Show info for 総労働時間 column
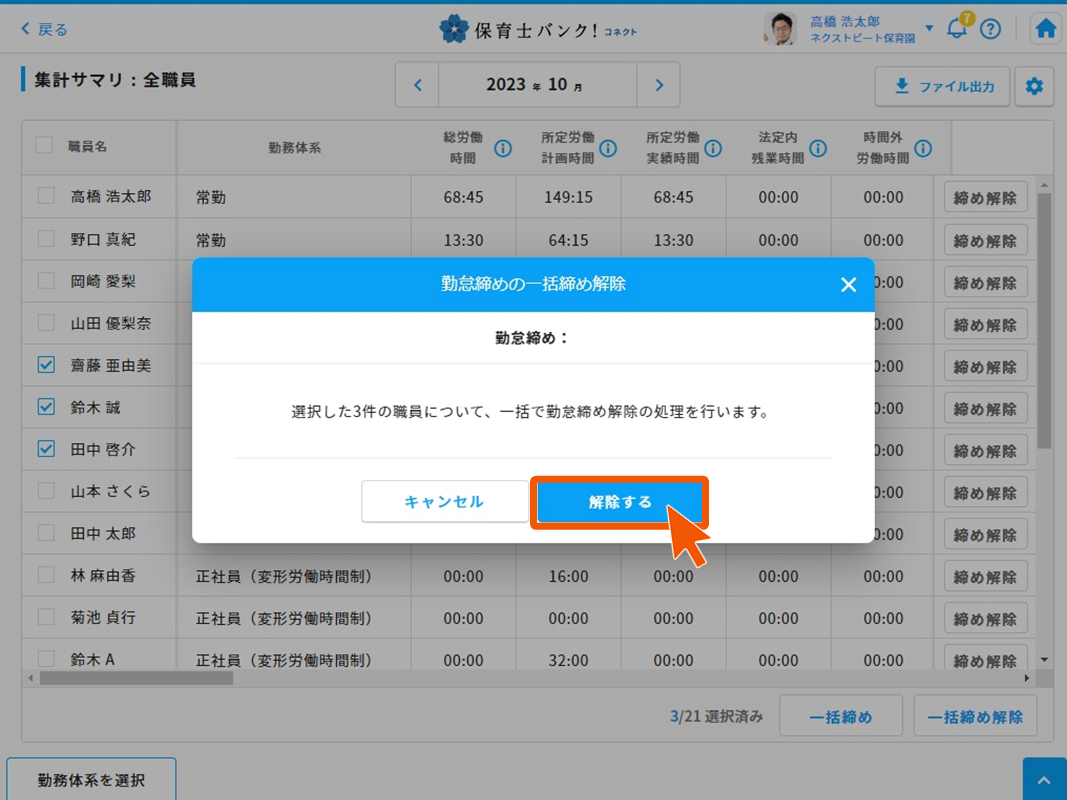 503,148
